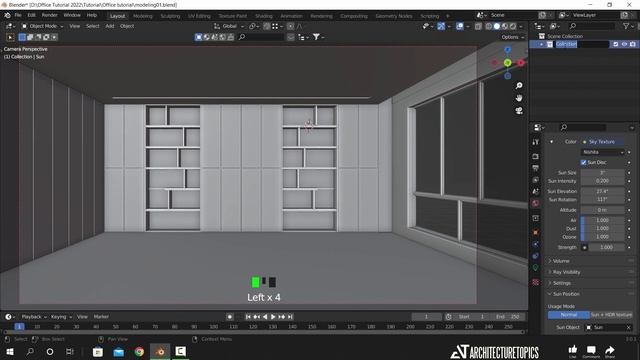Click the Air density slider
Screen dimensions: 640x360
pos(602,220)
